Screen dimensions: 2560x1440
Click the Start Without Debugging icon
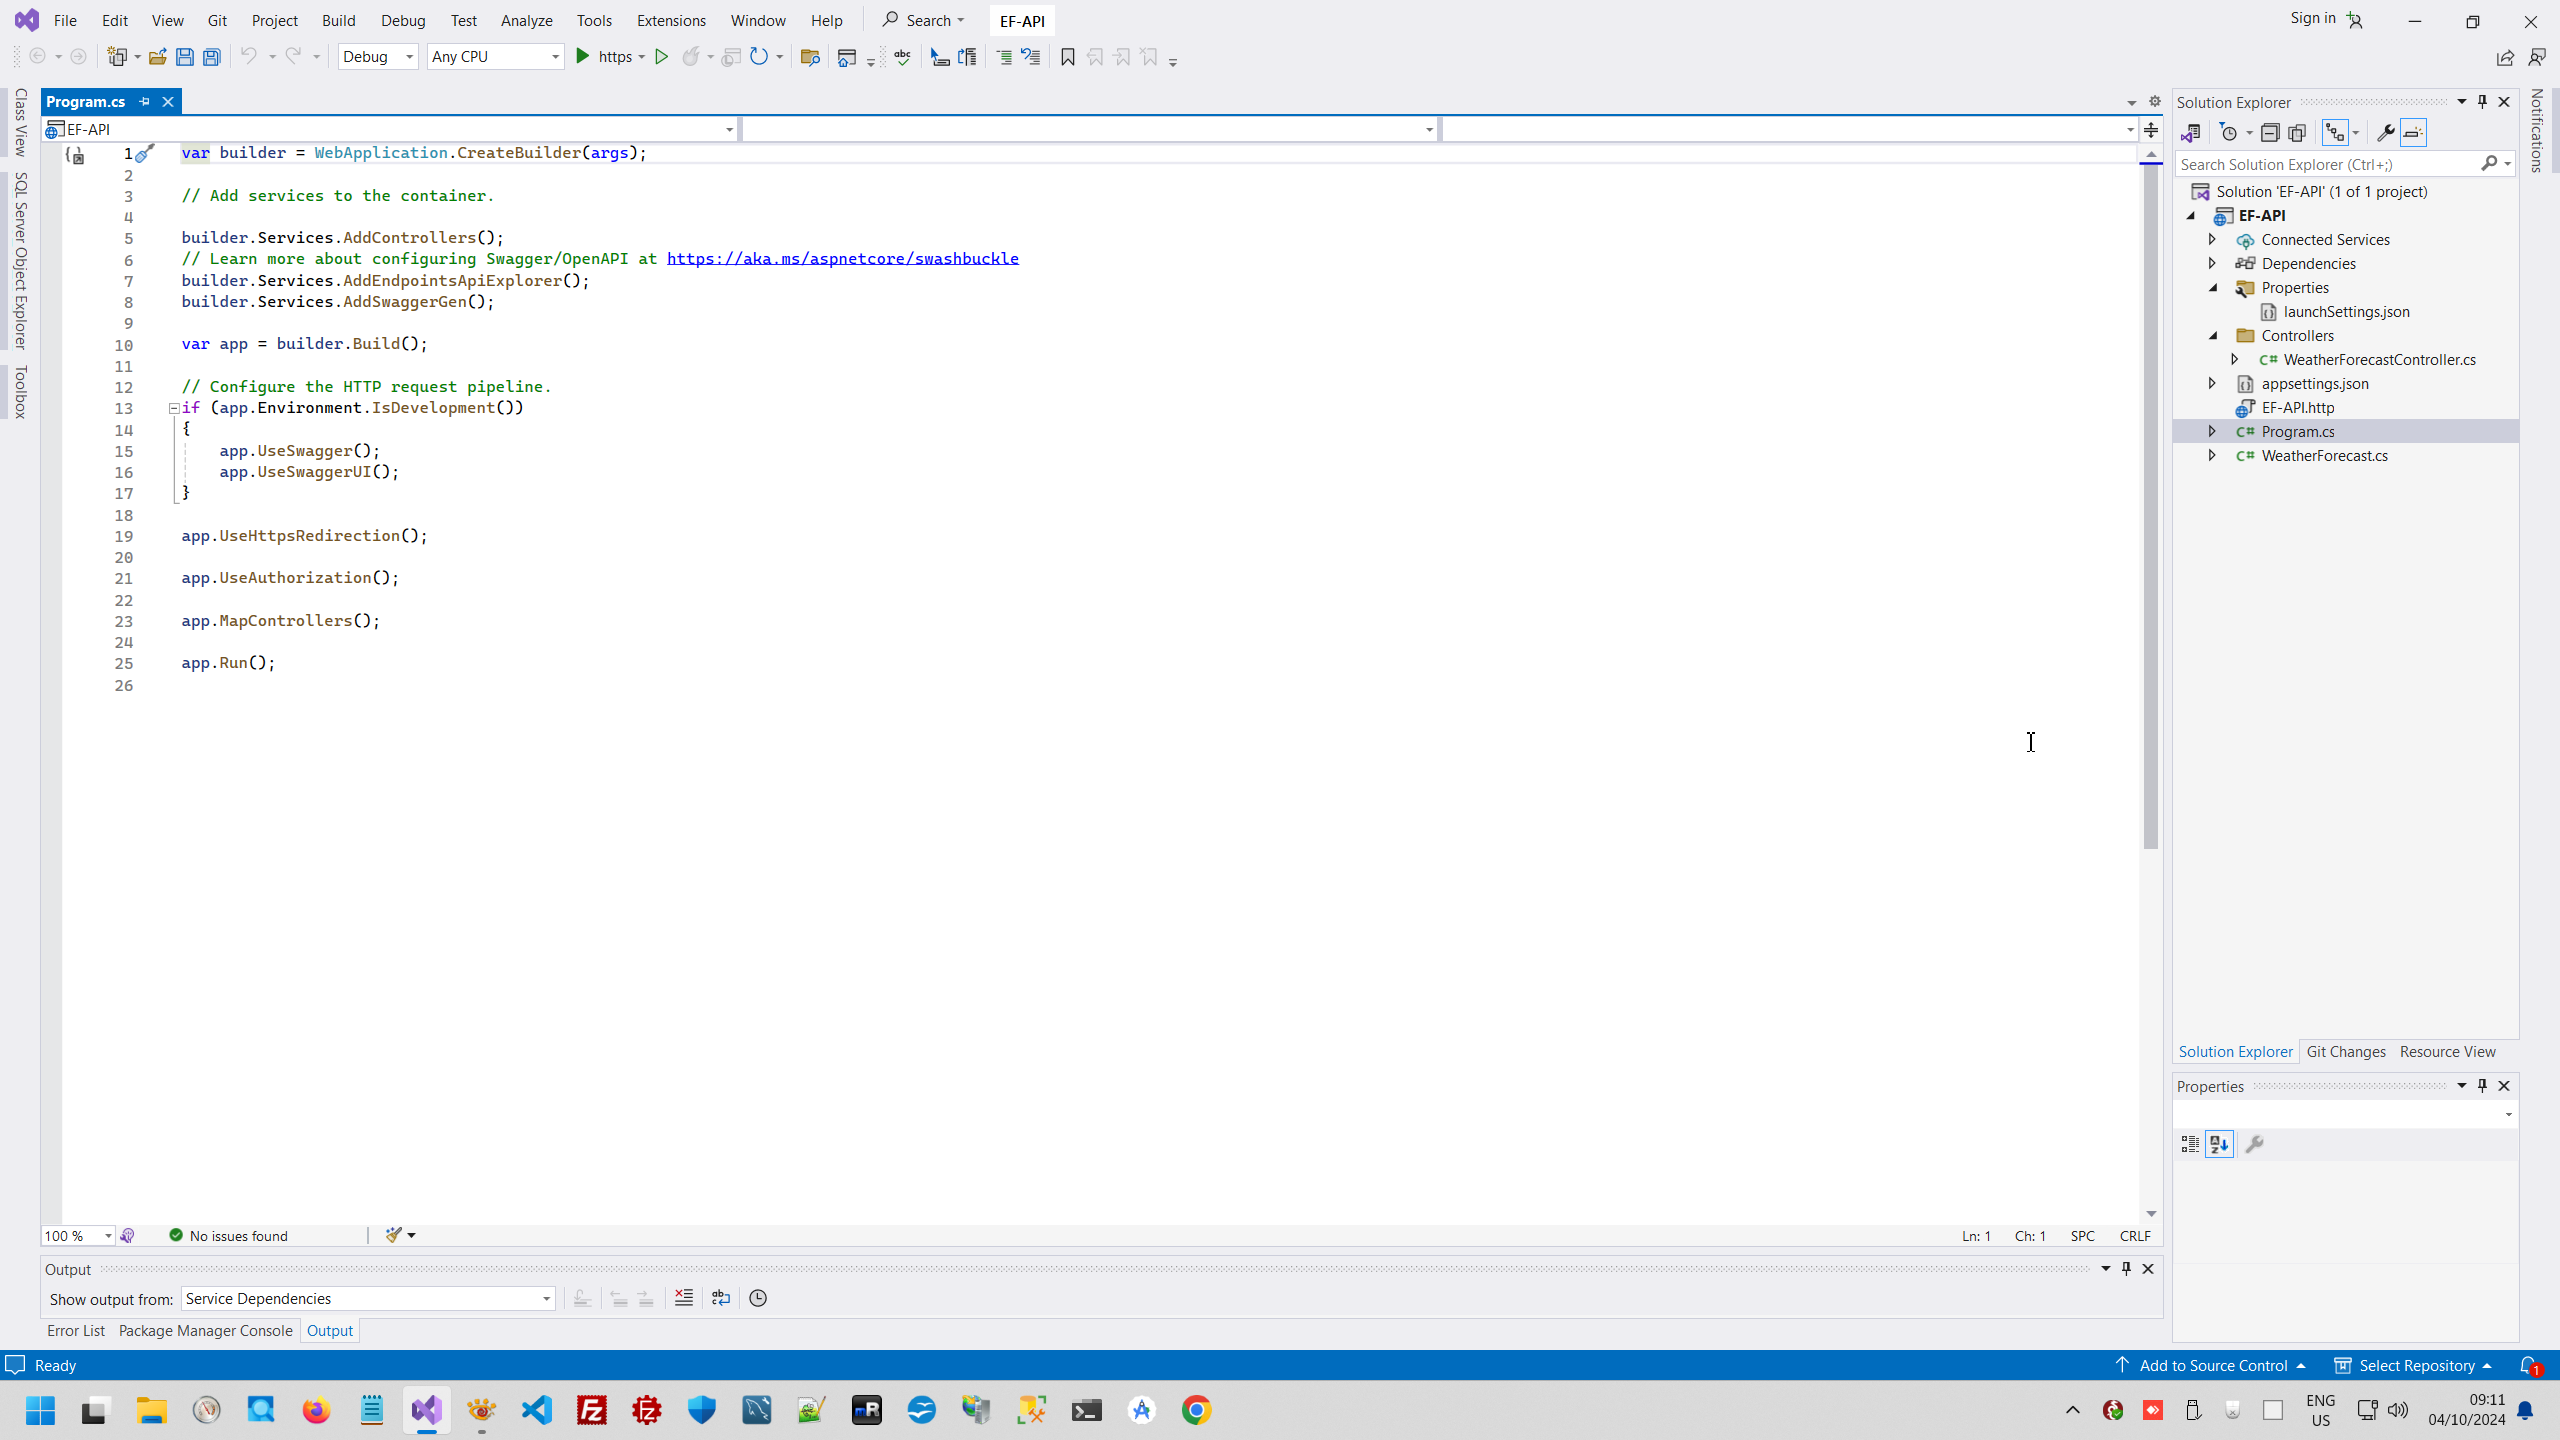pos(661,57)
